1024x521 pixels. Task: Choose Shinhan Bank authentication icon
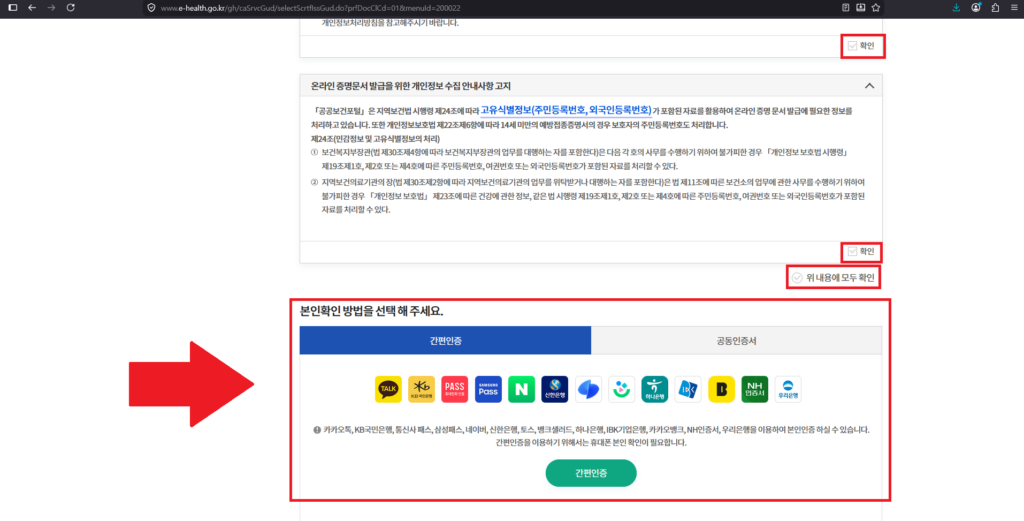(554, 389)
